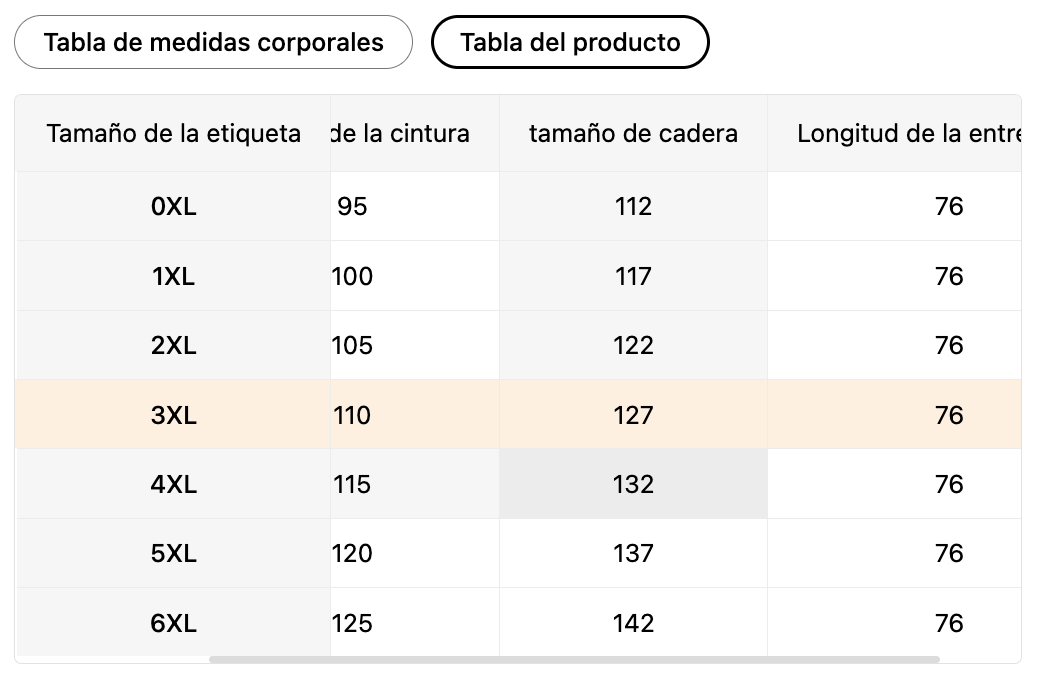Select the 2XL size row label
Image resolution: width=1044 pixels, height=686 pixels.
(x=173, y=346)
